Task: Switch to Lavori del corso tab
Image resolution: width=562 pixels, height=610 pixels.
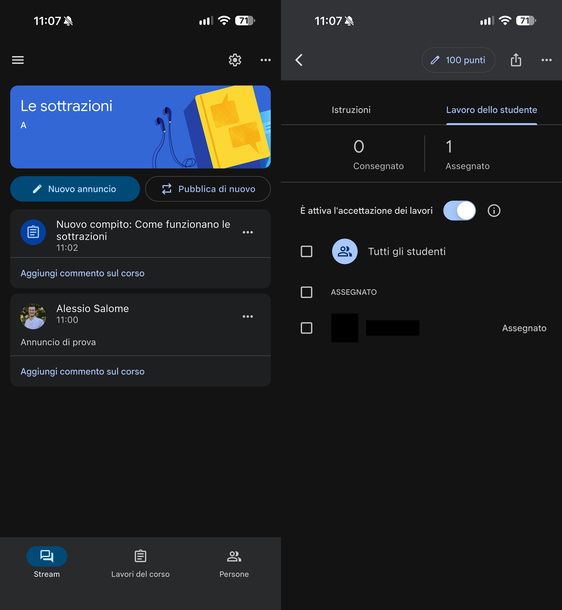Action: click(x=140, y=562)
